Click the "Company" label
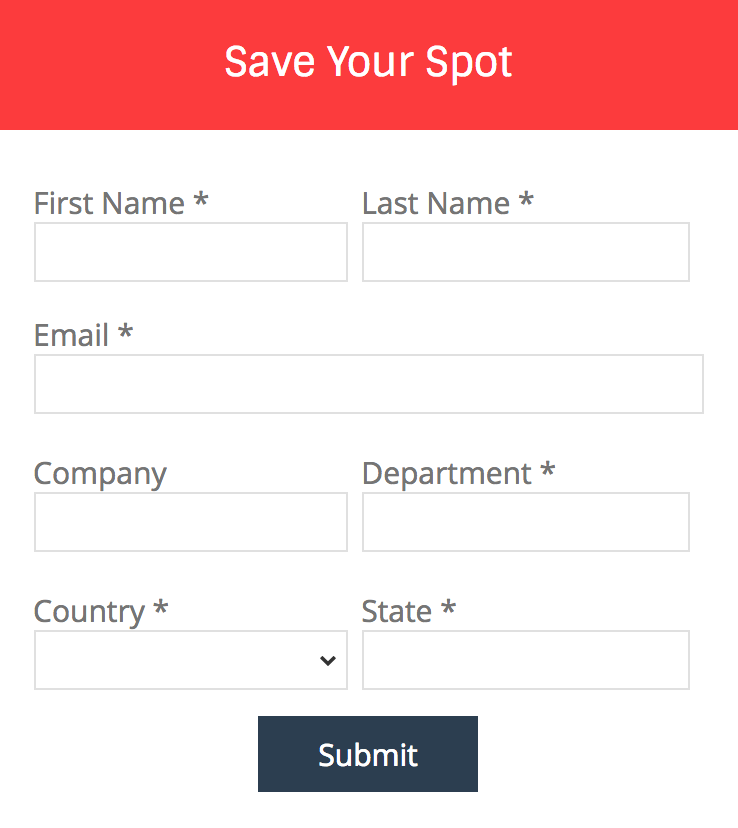 (x=100, y=474)
